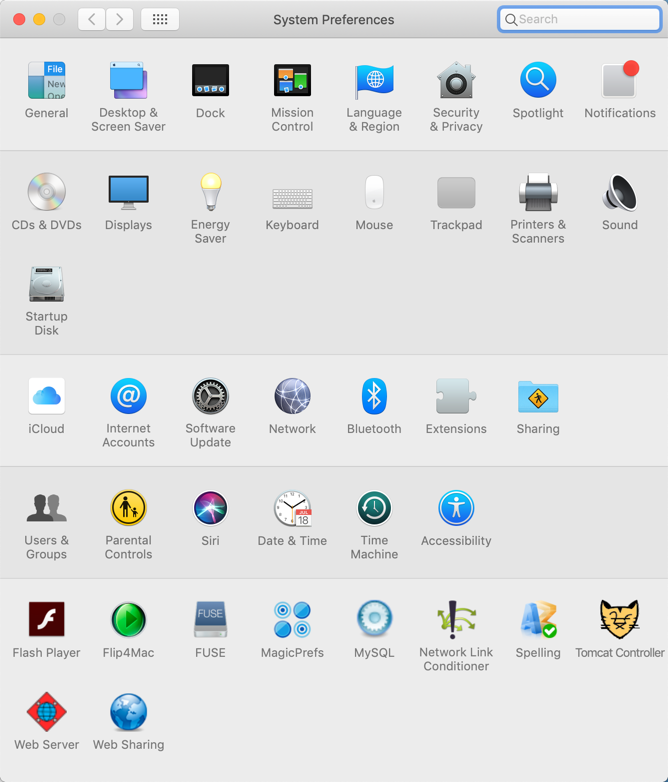Go back with the left chevron

[92, 19]
